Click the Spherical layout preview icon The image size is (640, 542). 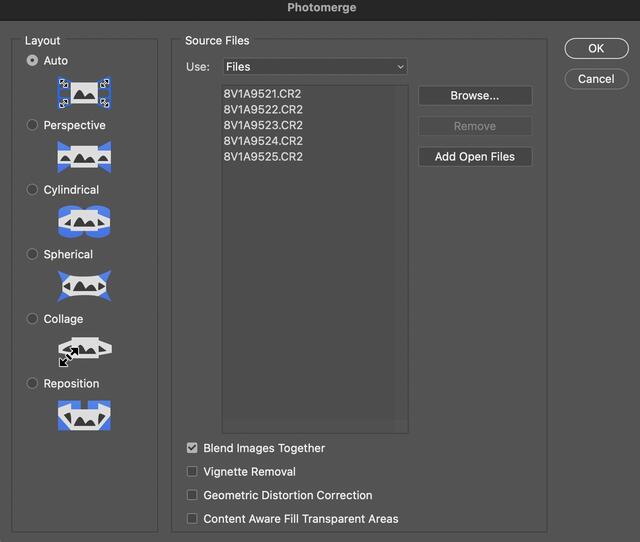84,286
